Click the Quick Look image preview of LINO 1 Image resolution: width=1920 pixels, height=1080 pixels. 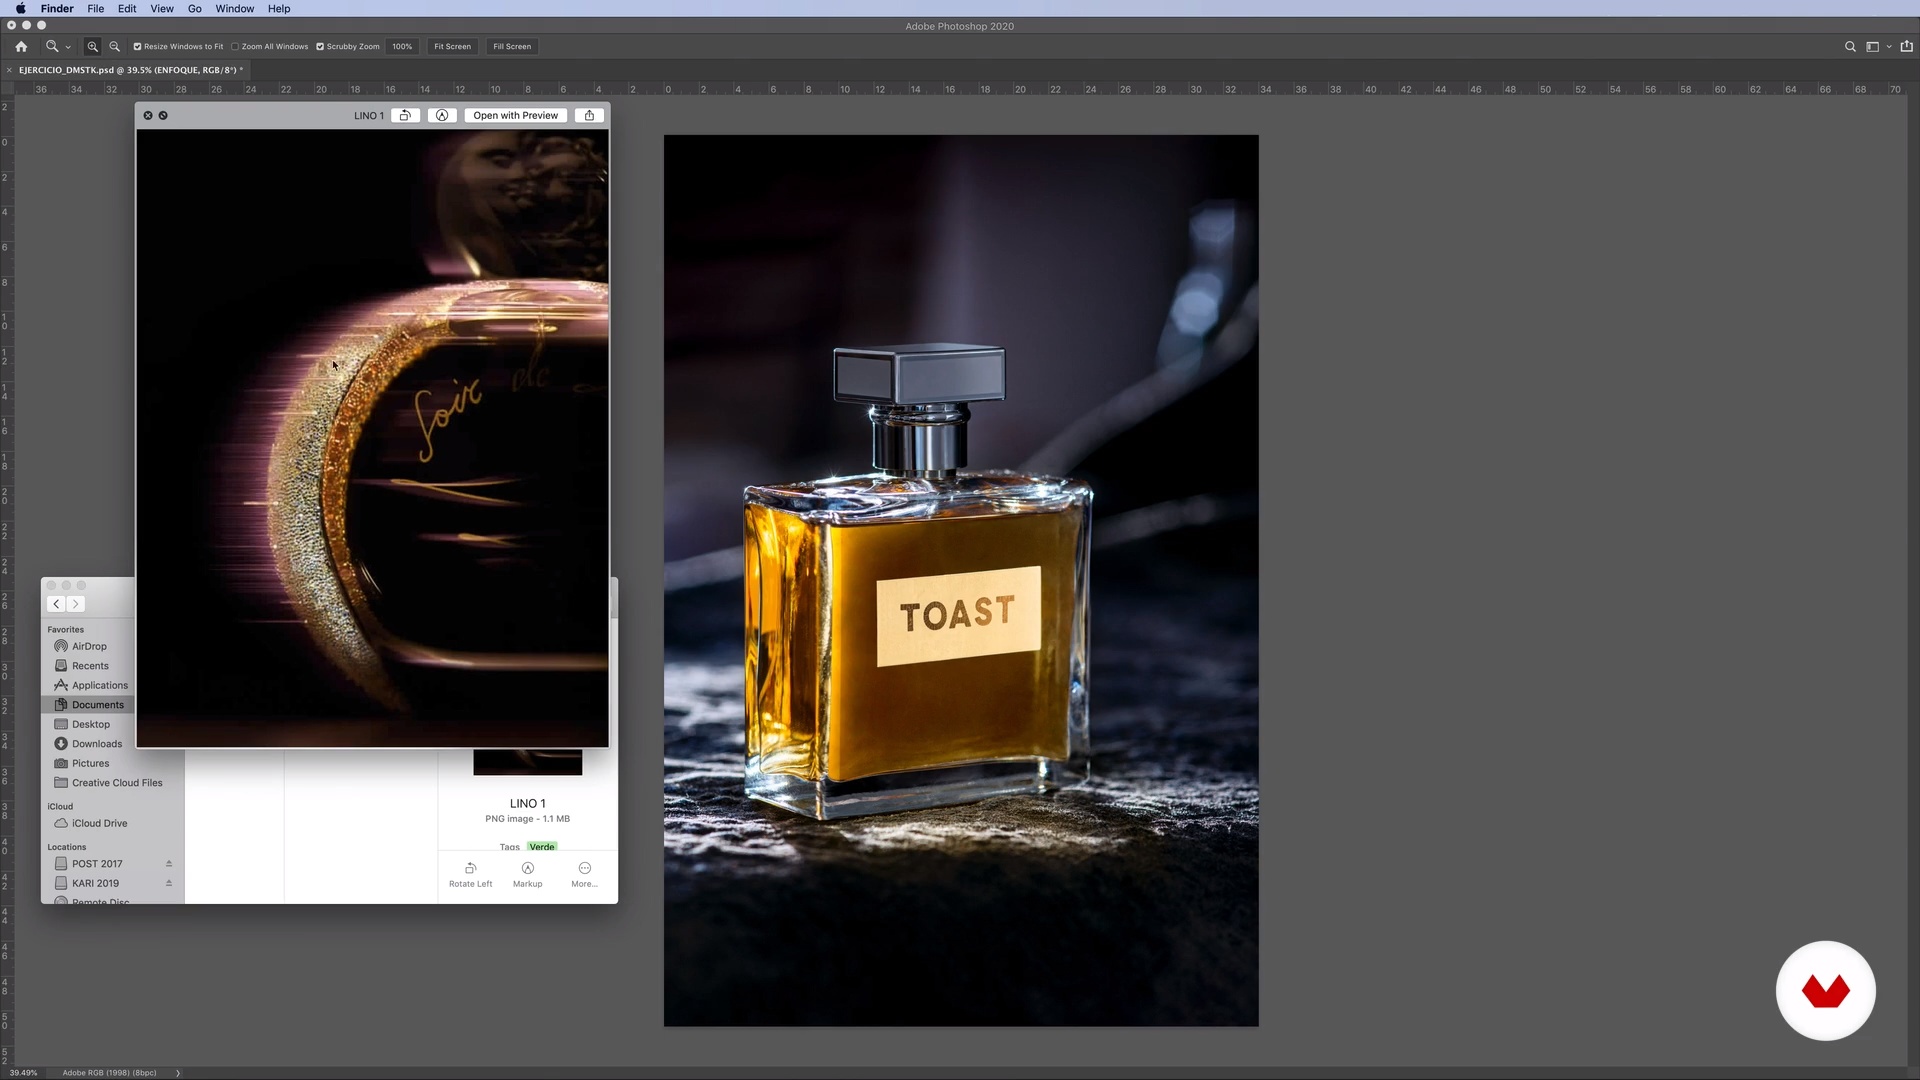[372, 438]
